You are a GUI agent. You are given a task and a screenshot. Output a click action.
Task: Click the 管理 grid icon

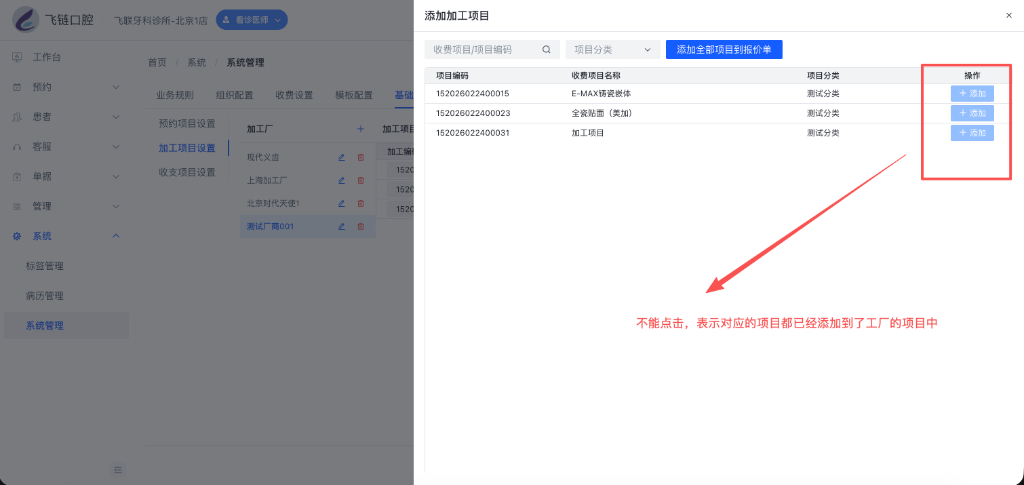pyautogui.click(x=17, y=206)
